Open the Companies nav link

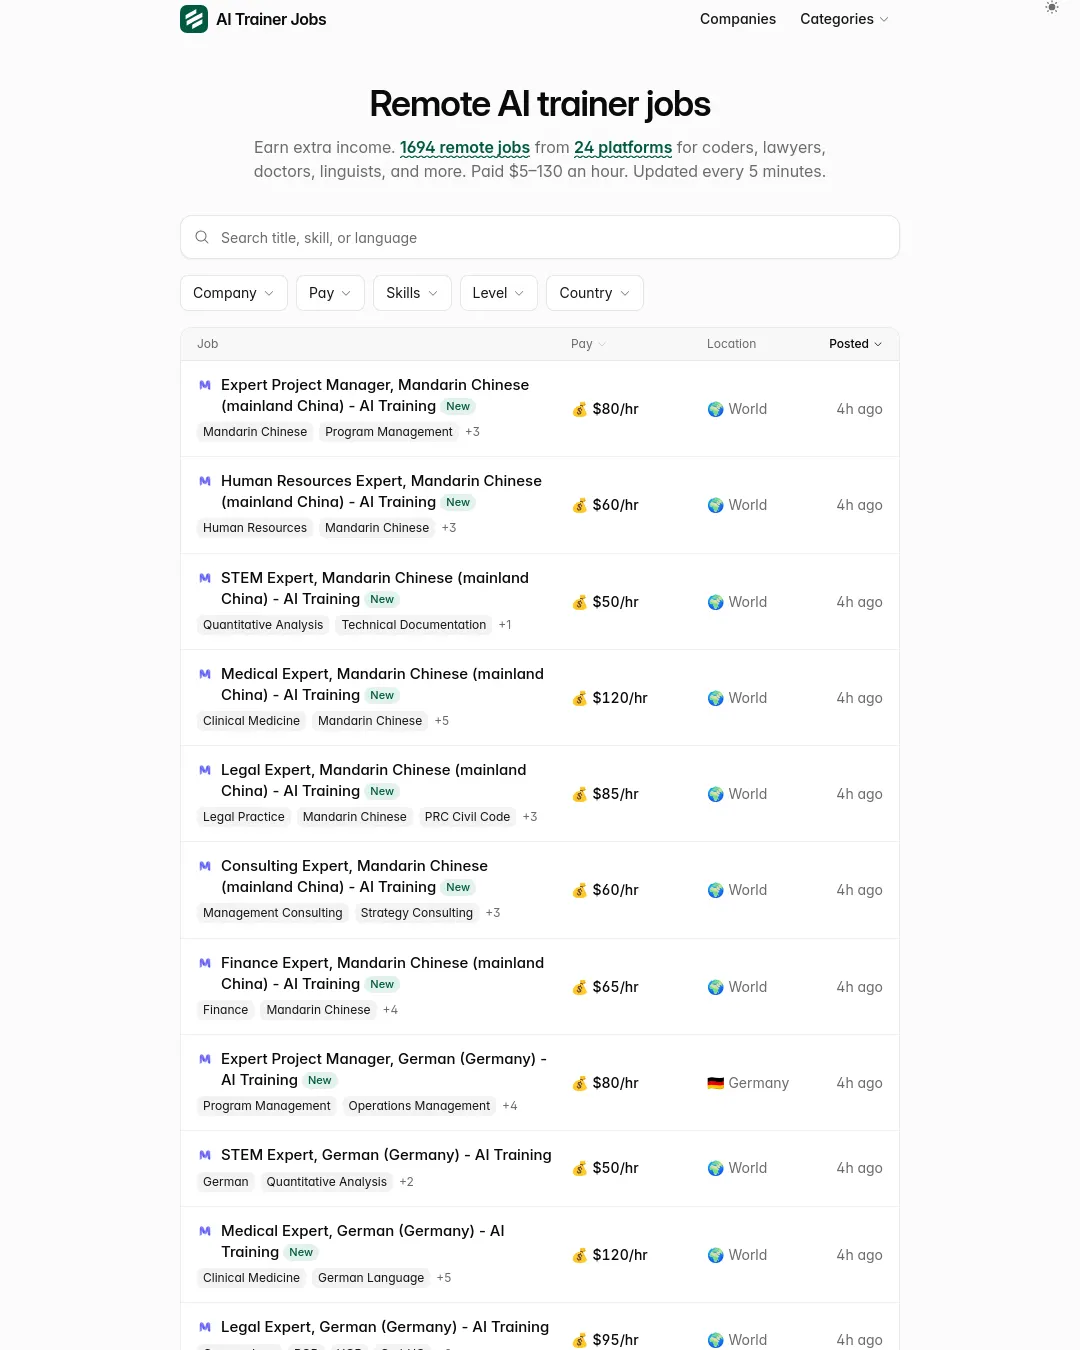[x=738, y=19]
